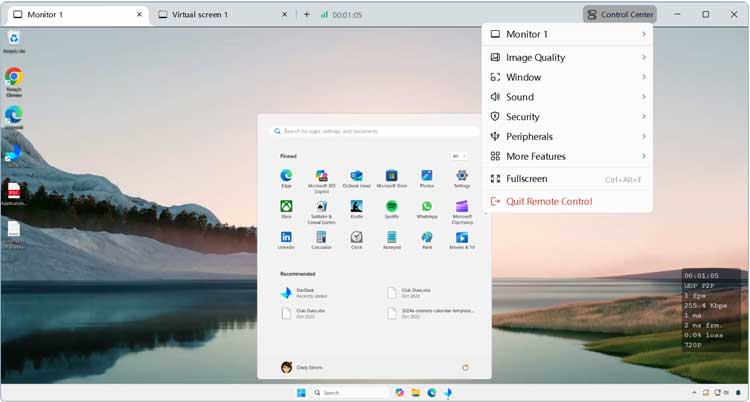750x402 pixels.
Task: Launch Movies & TV
Action: [x=462, y=240]
